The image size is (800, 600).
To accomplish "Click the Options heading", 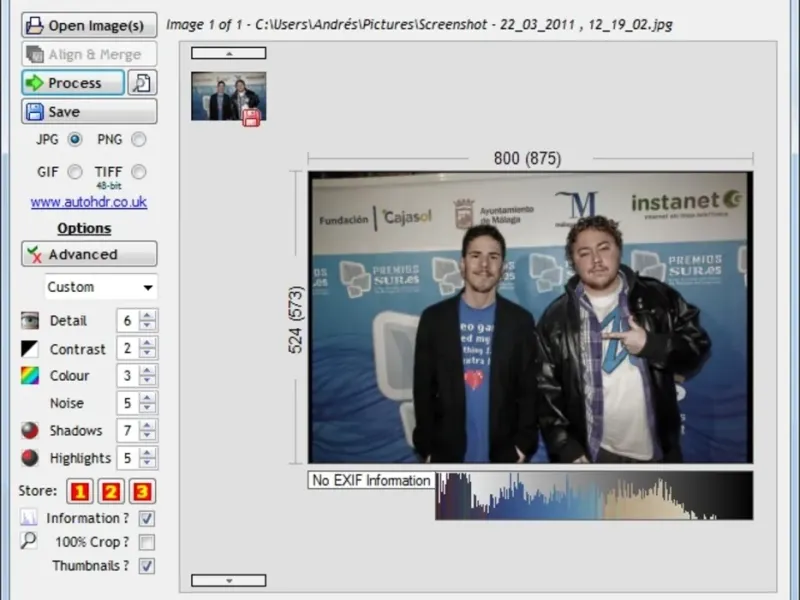I will tap(84, 228).
